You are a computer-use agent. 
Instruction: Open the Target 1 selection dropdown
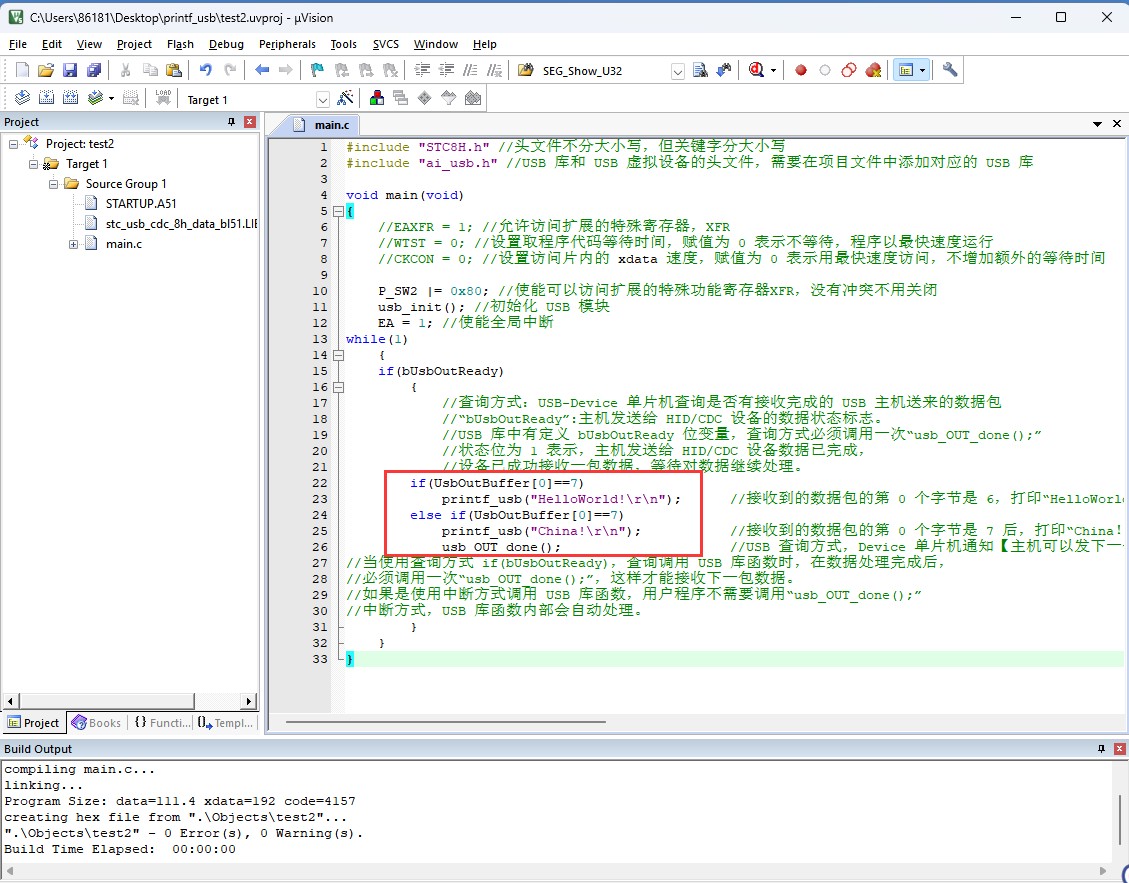pyautogui.click(x=323, y=99)
